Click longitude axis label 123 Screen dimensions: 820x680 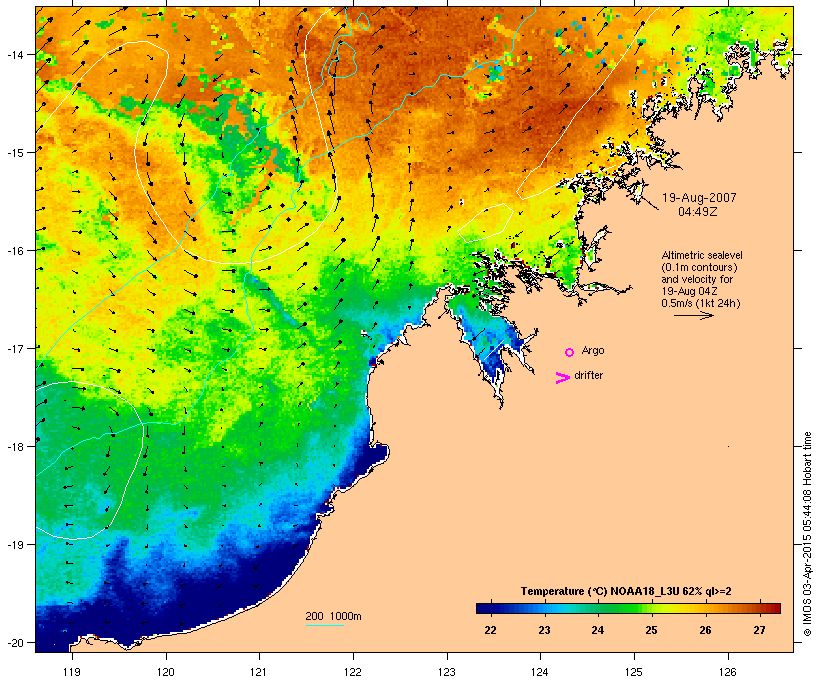447,672
